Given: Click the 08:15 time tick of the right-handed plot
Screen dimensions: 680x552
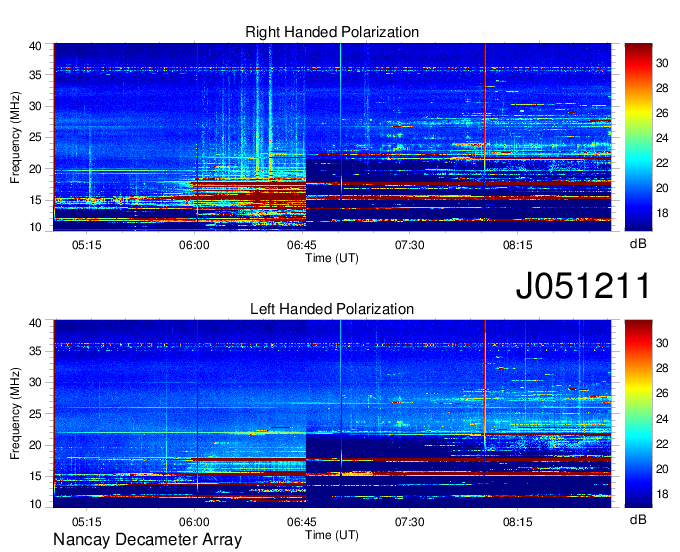Looking at the screenshot, I should click(517, 245).
